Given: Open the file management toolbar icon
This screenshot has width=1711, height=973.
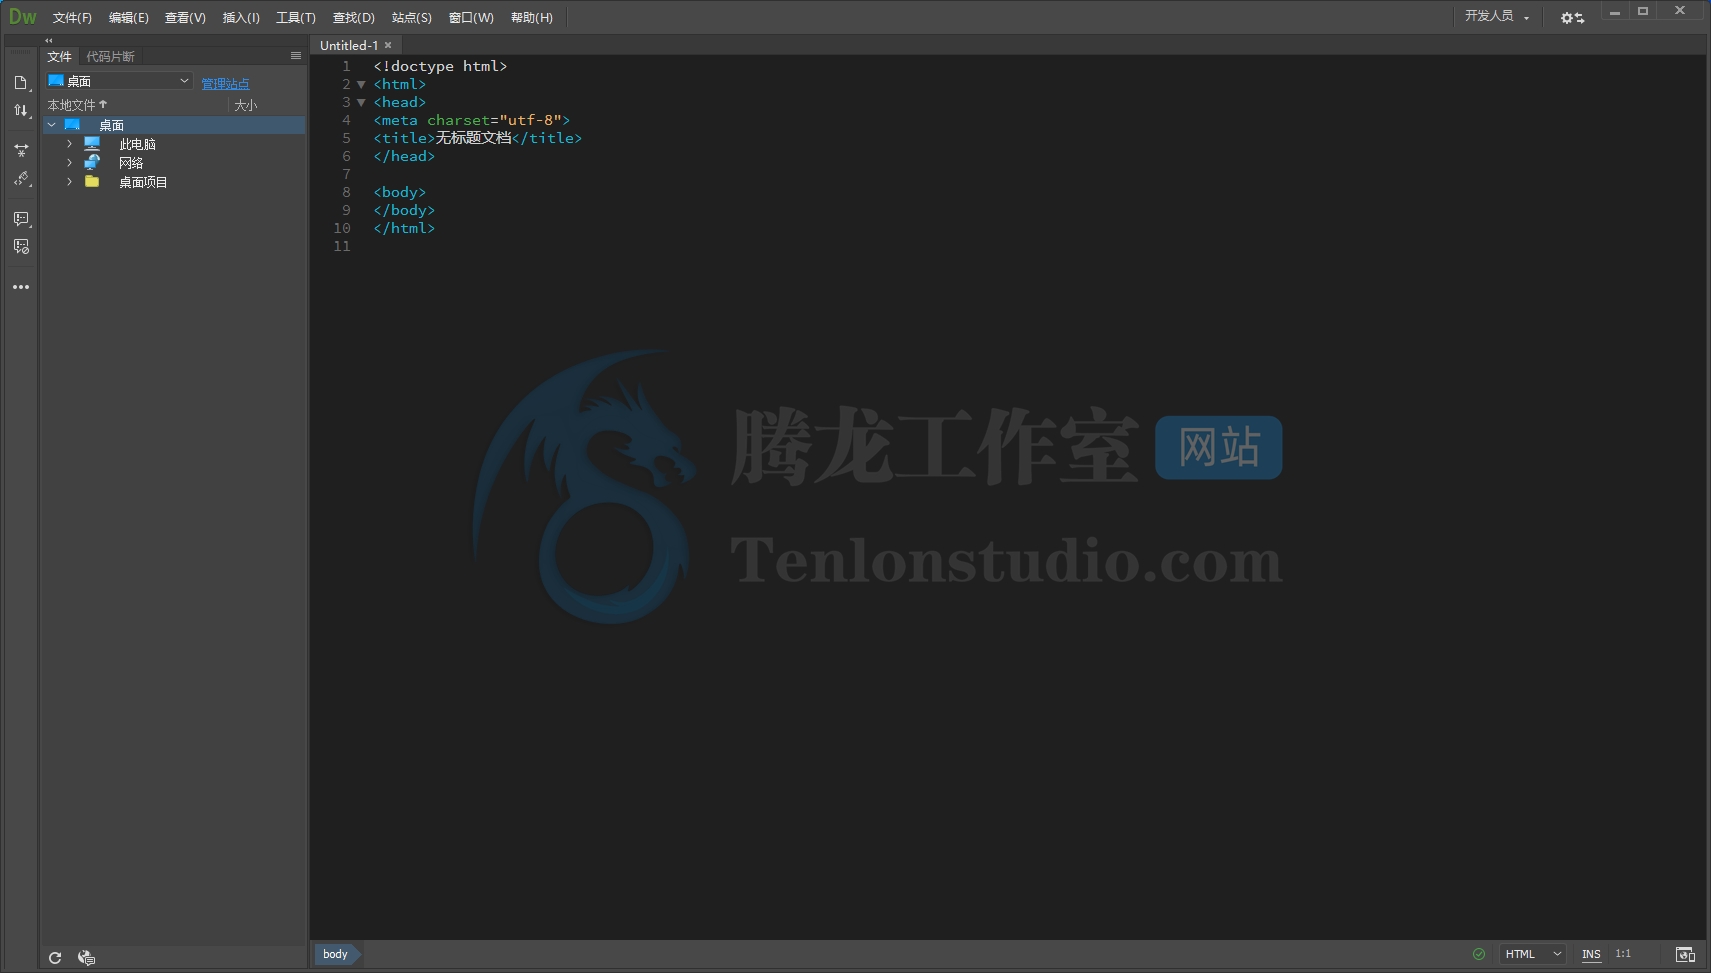Looking at the screenshot, I should pyautogui.click(x=21, y=83).
